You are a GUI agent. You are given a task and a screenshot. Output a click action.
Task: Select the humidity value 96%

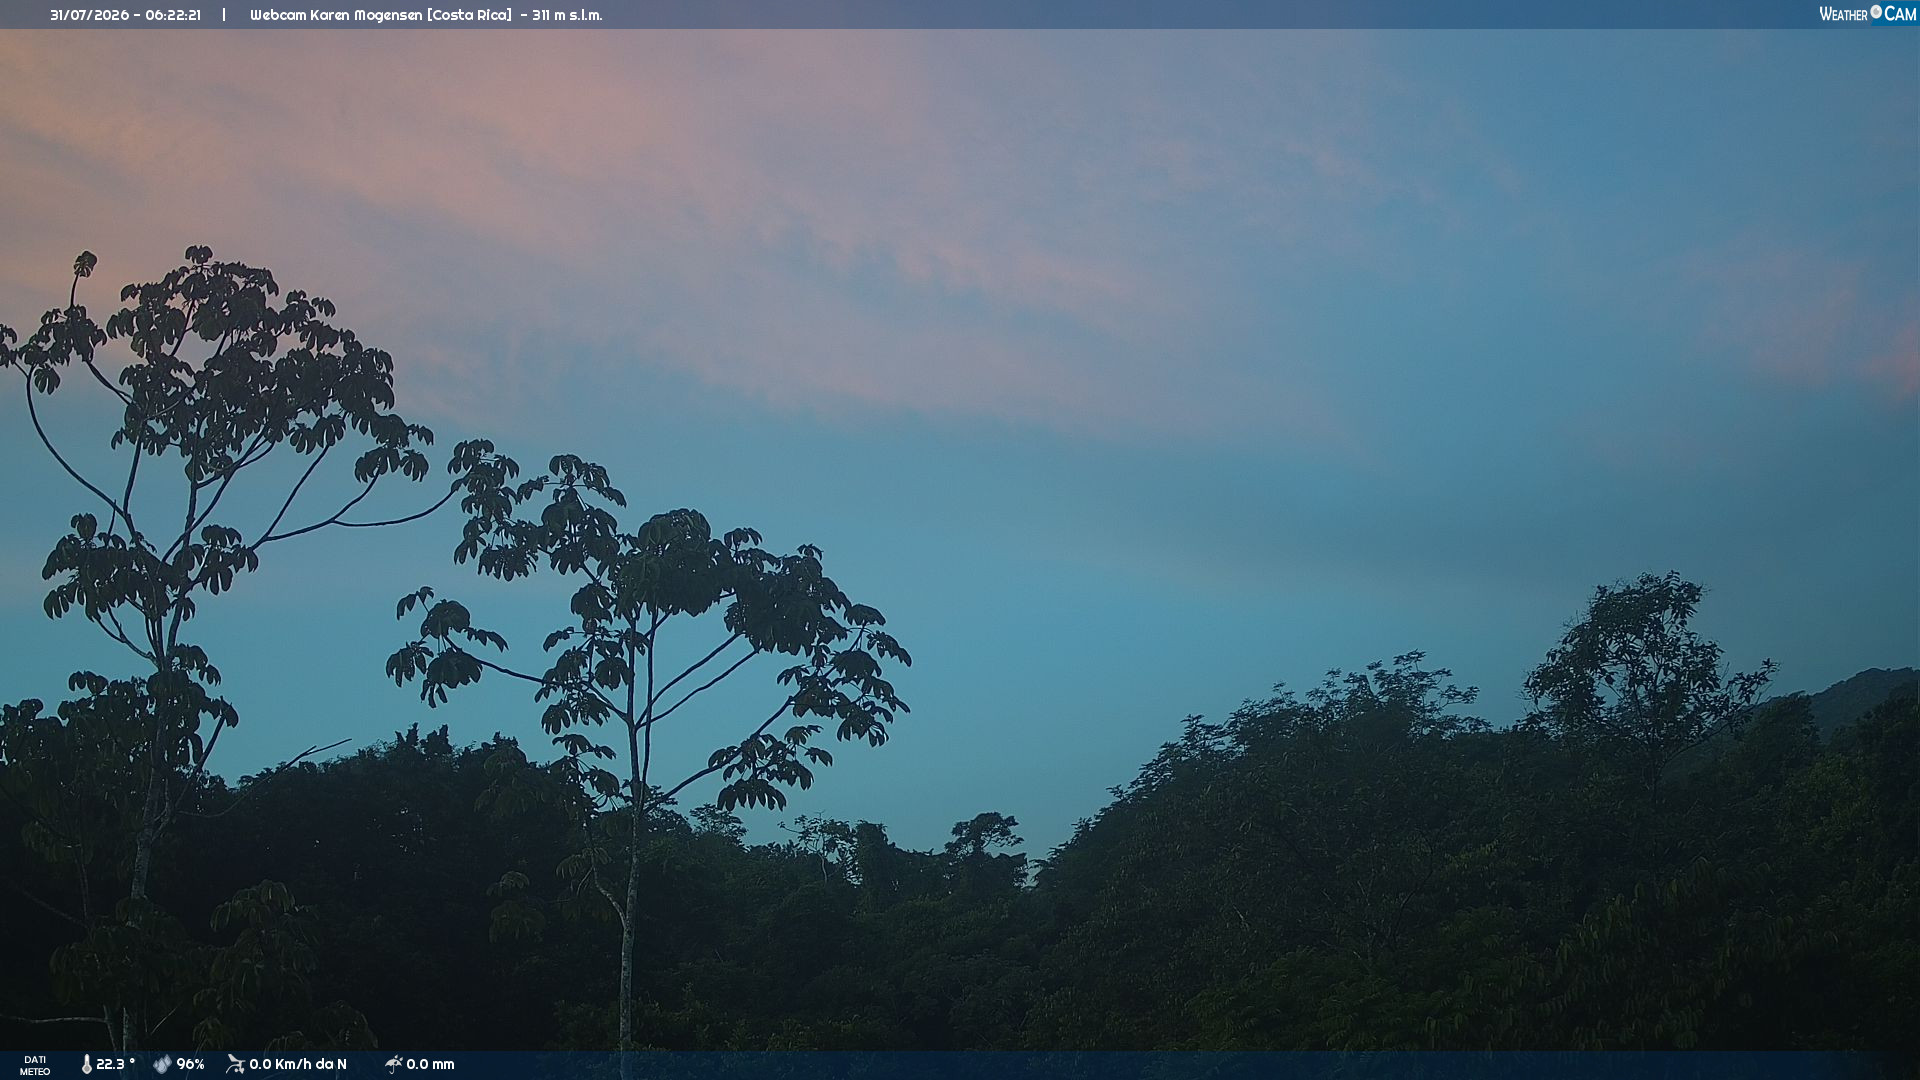190,1065
